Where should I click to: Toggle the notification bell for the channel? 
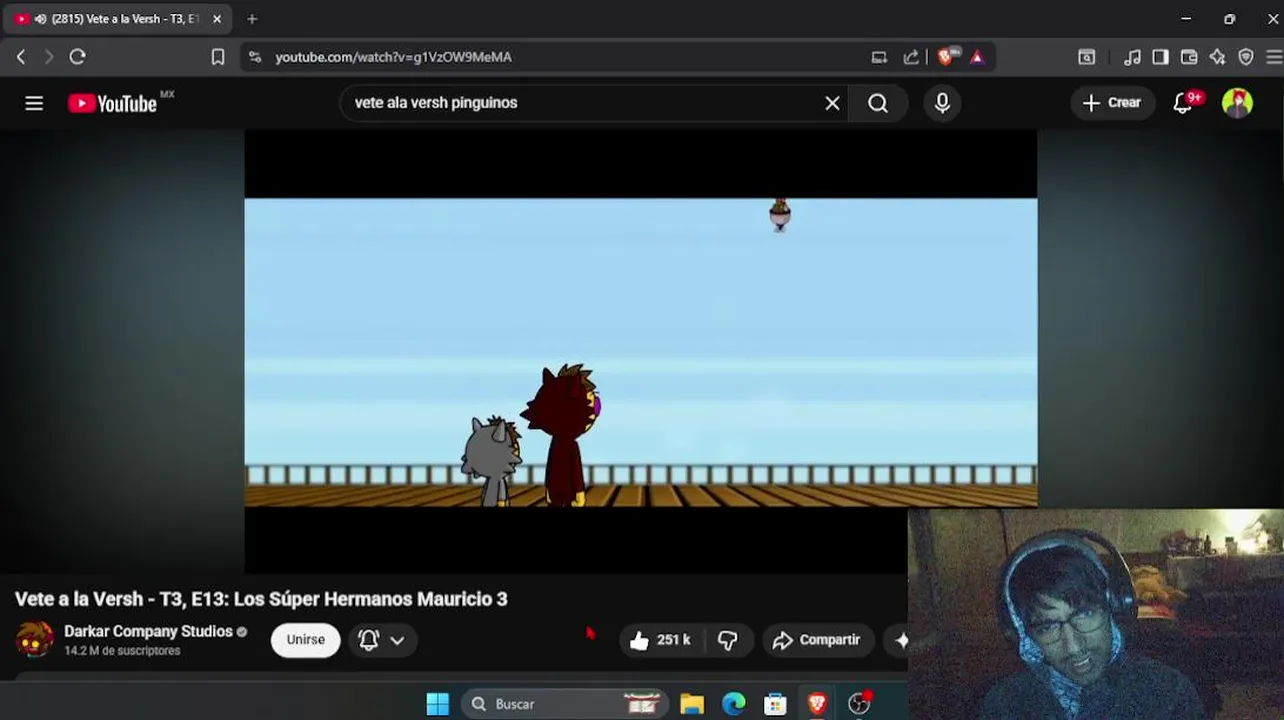click(369, 640)
